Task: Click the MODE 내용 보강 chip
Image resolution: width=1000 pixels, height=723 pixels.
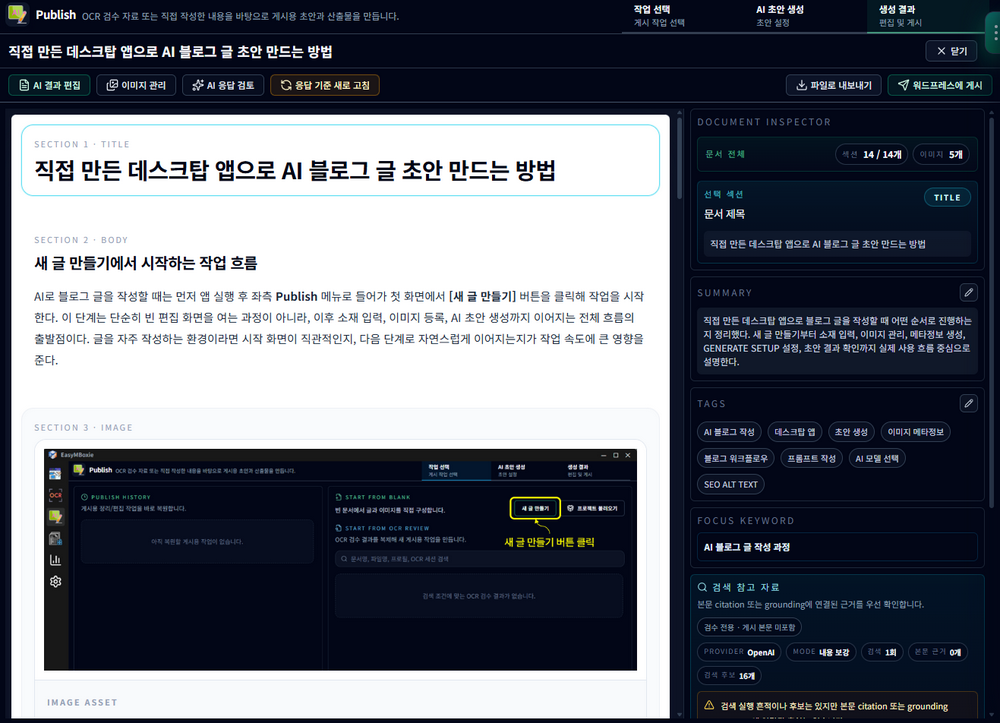Action: pyautogui.click(x=821, y=652)
